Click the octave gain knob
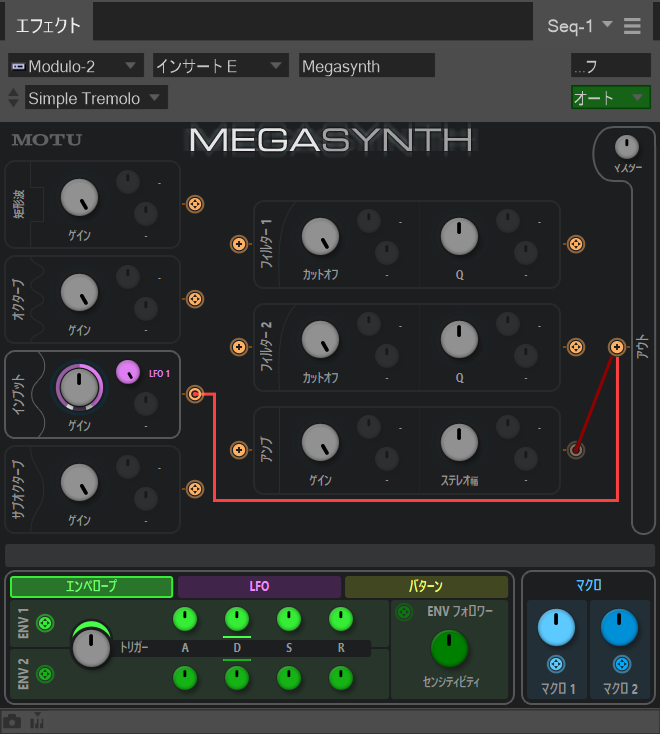The width and height of the screenshot is (660, 734). pos(79,293)
